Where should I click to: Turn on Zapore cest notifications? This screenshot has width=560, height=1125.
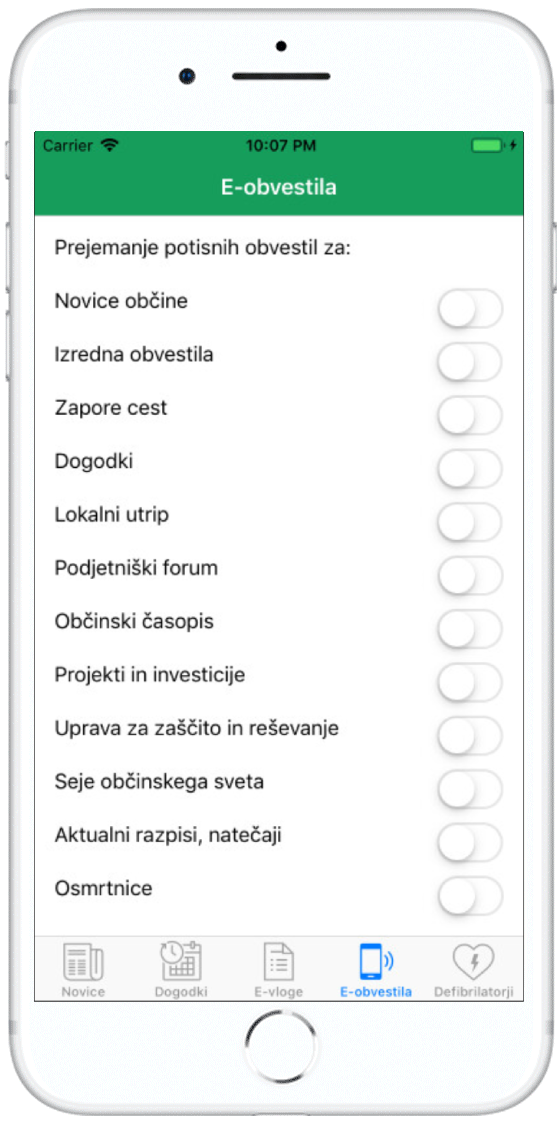(470, 415)
